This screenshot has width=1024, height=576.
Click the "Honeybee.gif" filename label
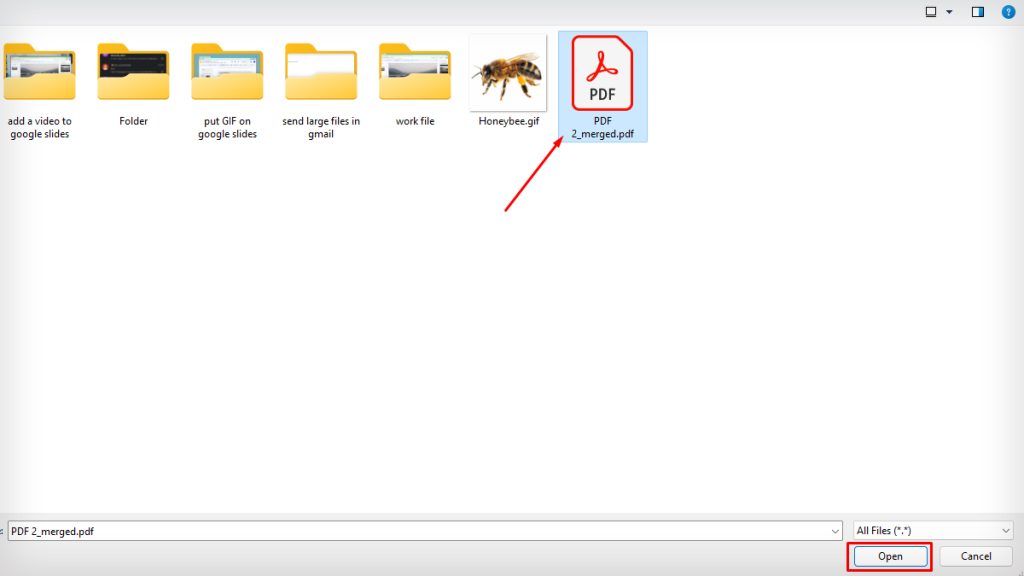[x=507, y=120]
